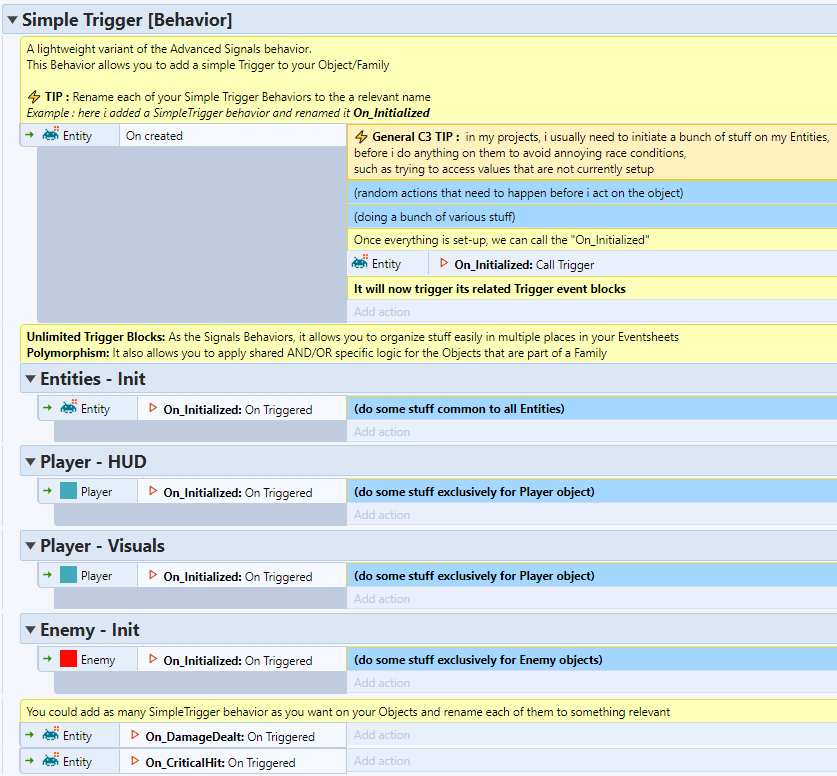Viewport: 837px width, 776px height.
Task: Select the On created condition
Action: click(x=233, y=136)
